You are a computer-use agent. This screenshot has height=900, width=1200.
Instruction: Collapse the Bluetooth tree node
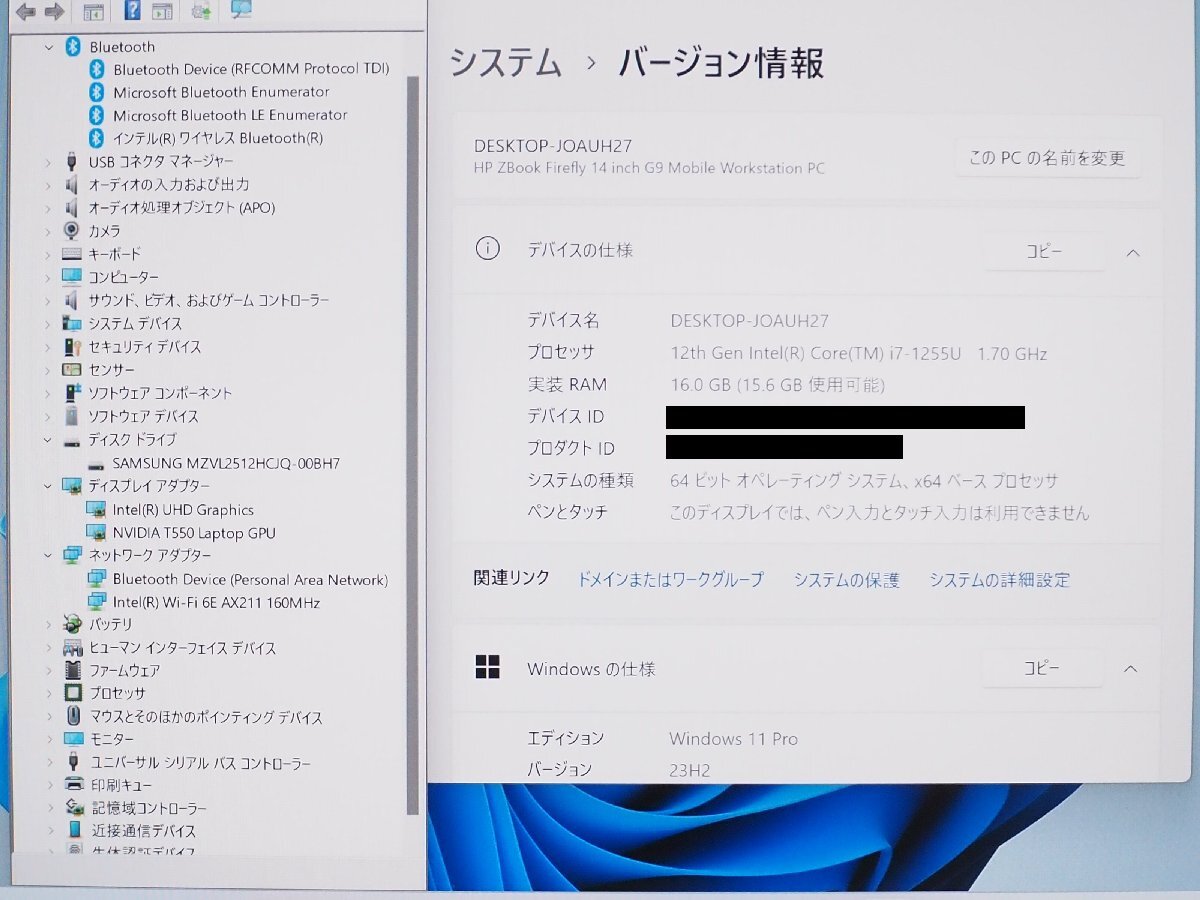point(48,47)
